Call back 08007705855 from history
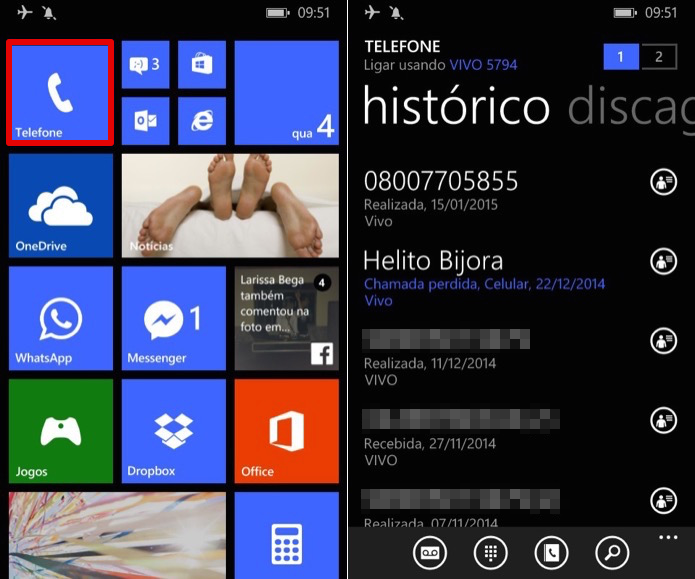 (x=441, y=181)
